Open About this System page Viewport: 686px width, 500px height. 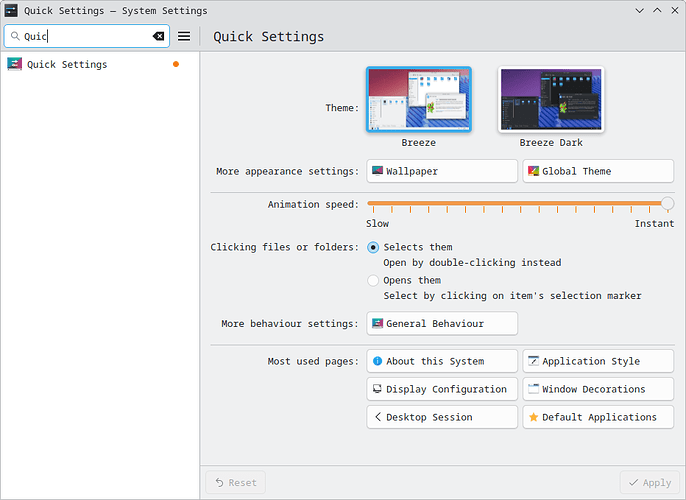[442, 361]
